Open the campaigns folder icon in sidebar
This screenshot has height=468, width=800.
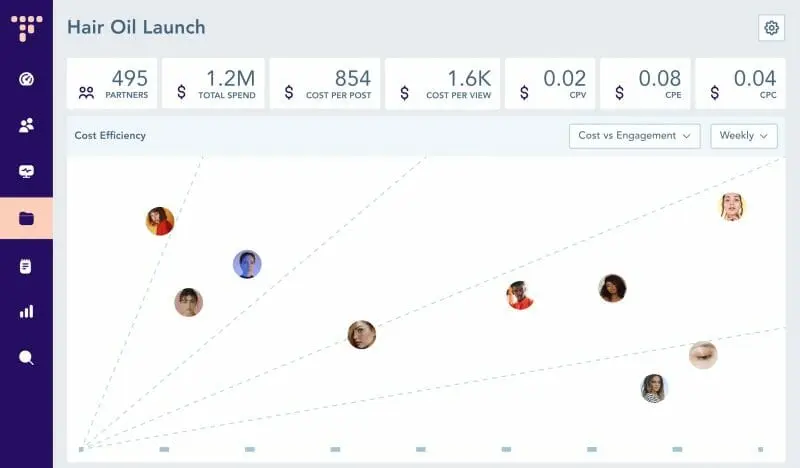tap(26, 218)
